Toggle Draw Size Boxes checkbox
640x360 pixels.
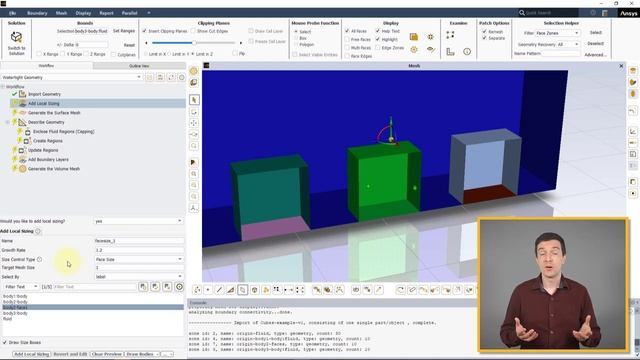click(x=4, y=342)
